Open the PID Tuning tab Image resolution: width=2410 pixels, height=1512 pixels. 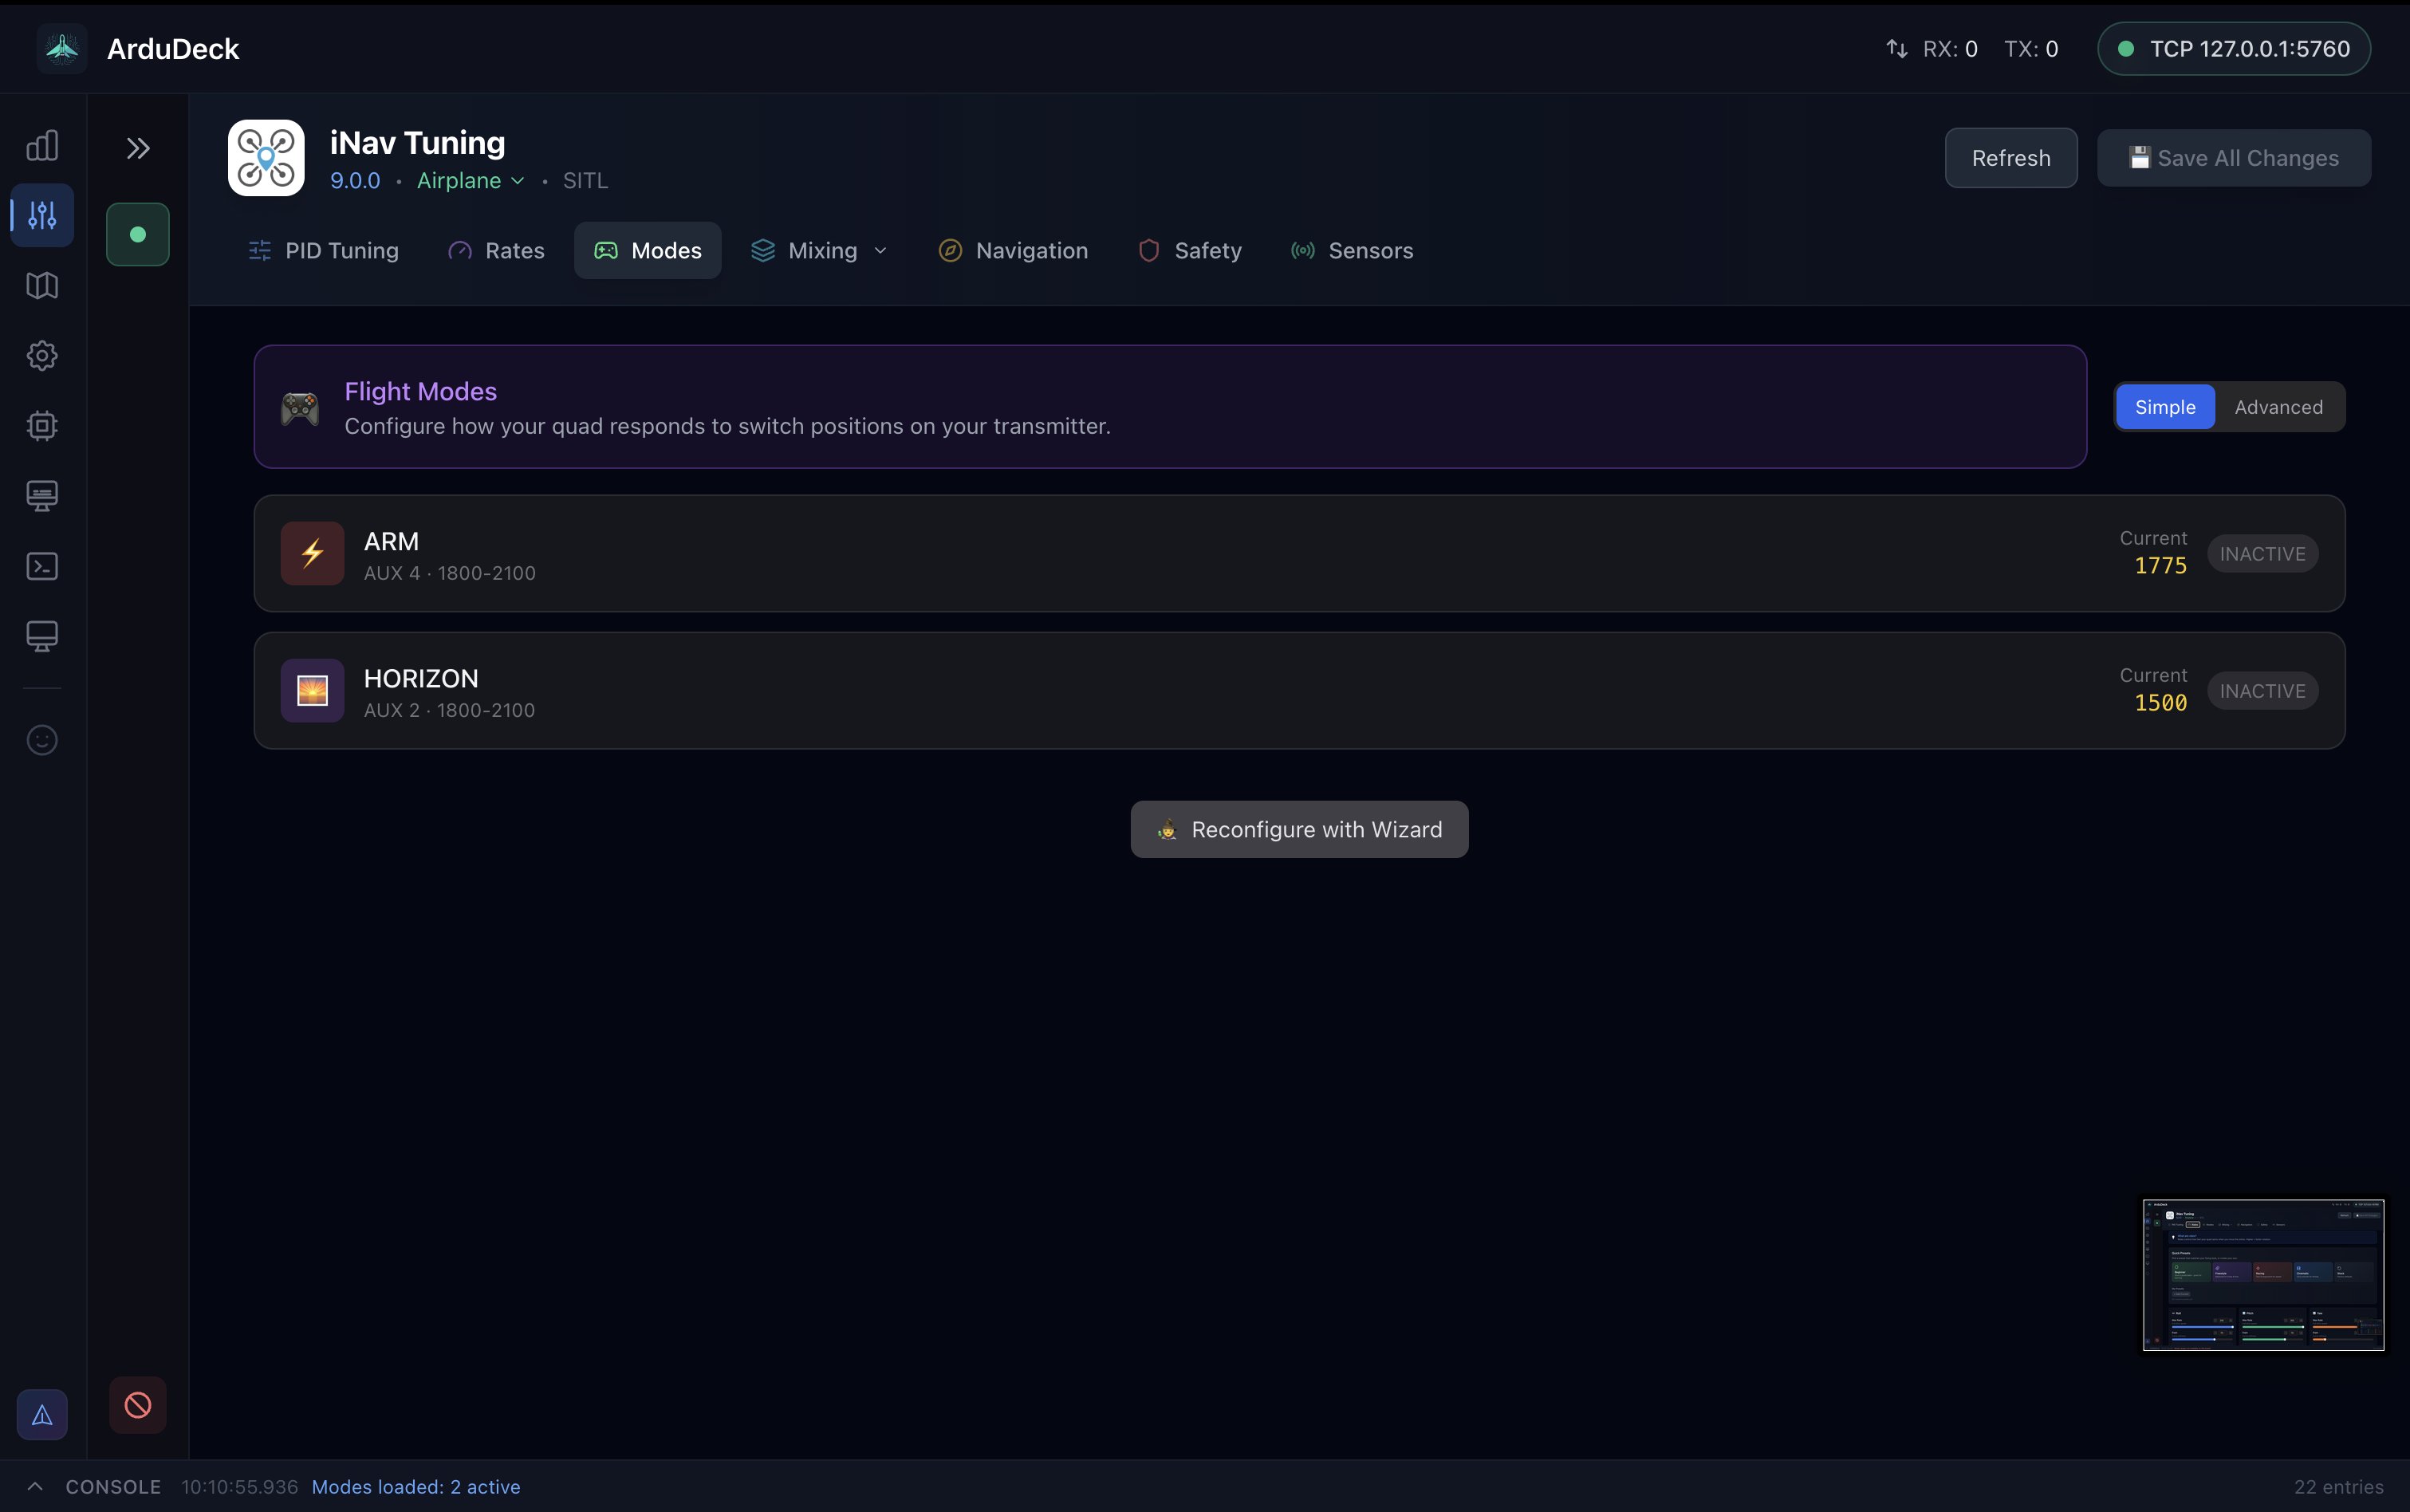323,251
